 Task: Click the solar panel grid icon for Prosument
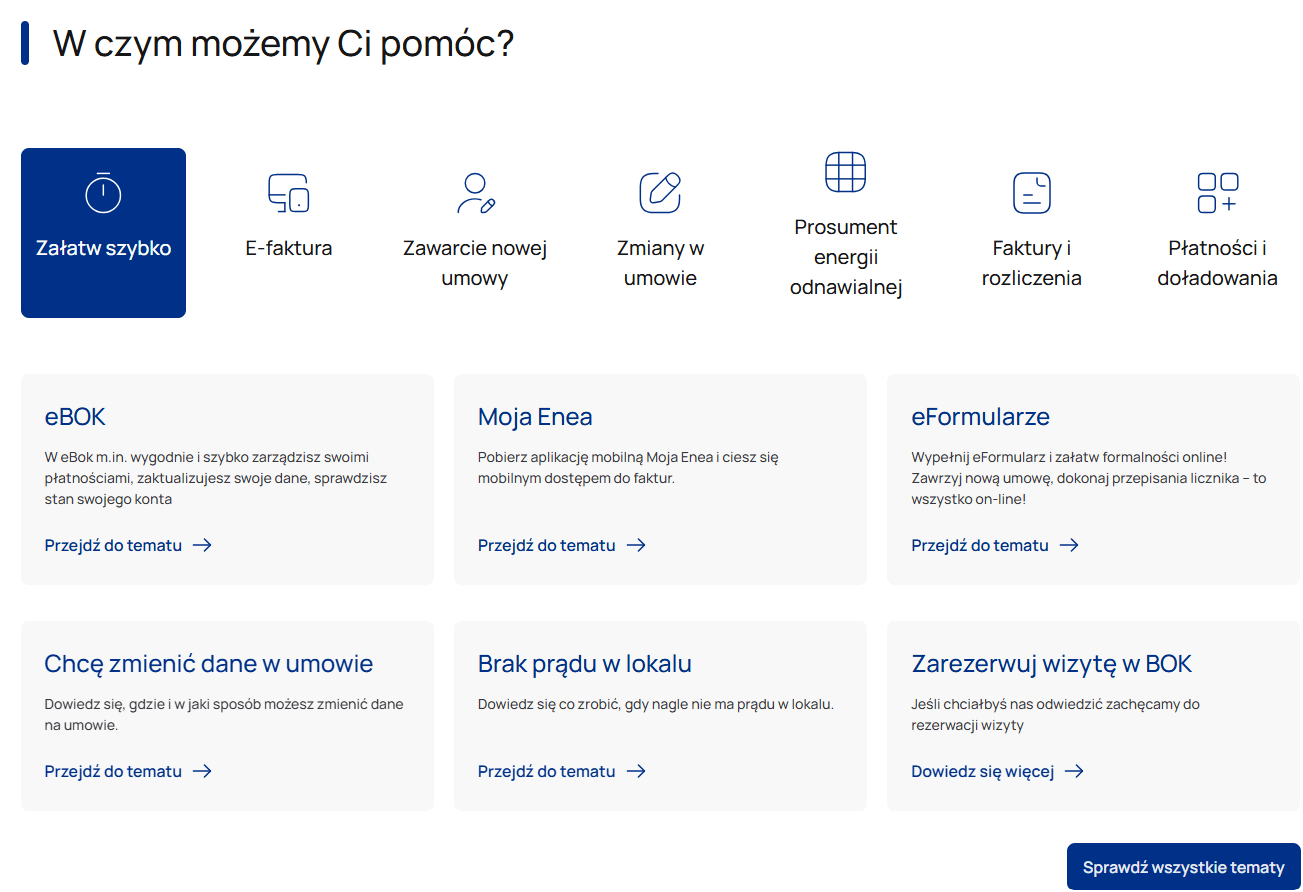pos(846,171)
